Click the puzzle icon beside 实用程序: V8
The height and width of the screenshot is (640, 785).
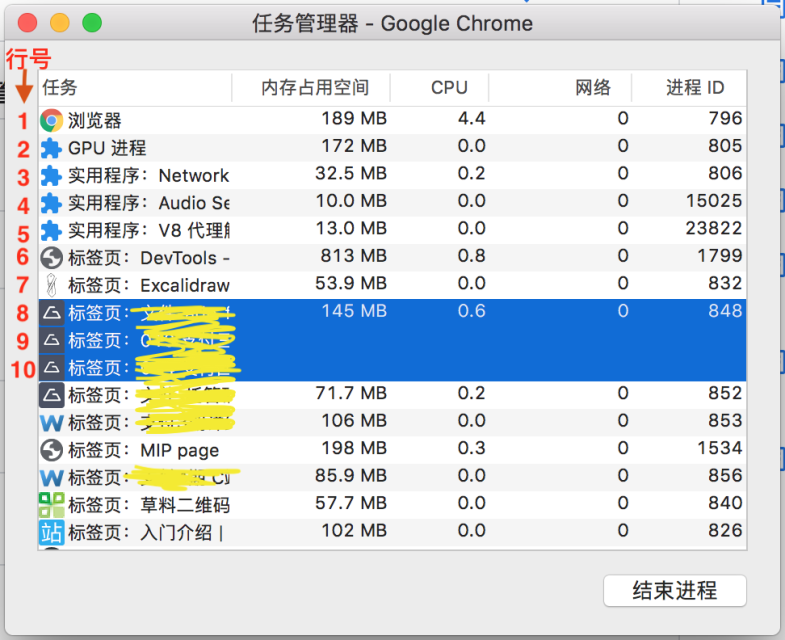click(51, 231)
